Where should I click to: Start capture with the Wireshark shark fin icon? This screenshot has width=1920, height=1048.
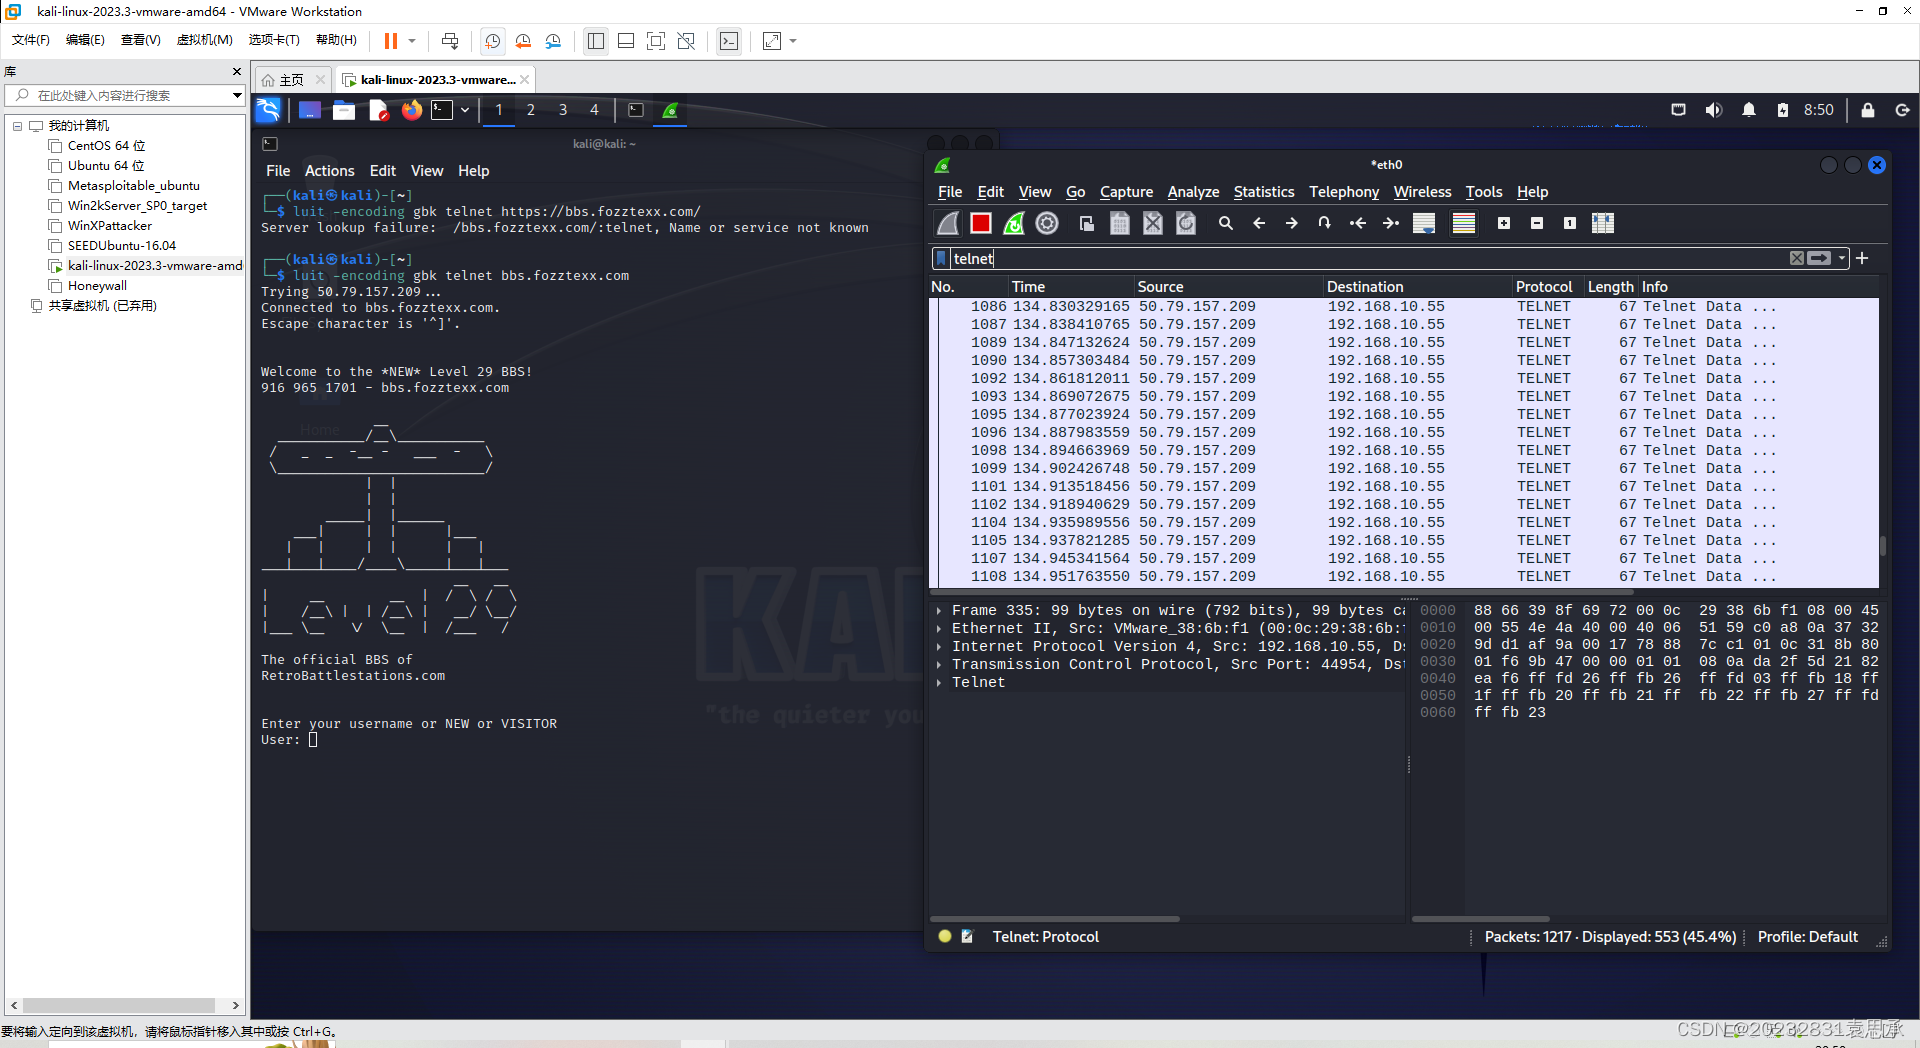(948, 223)
